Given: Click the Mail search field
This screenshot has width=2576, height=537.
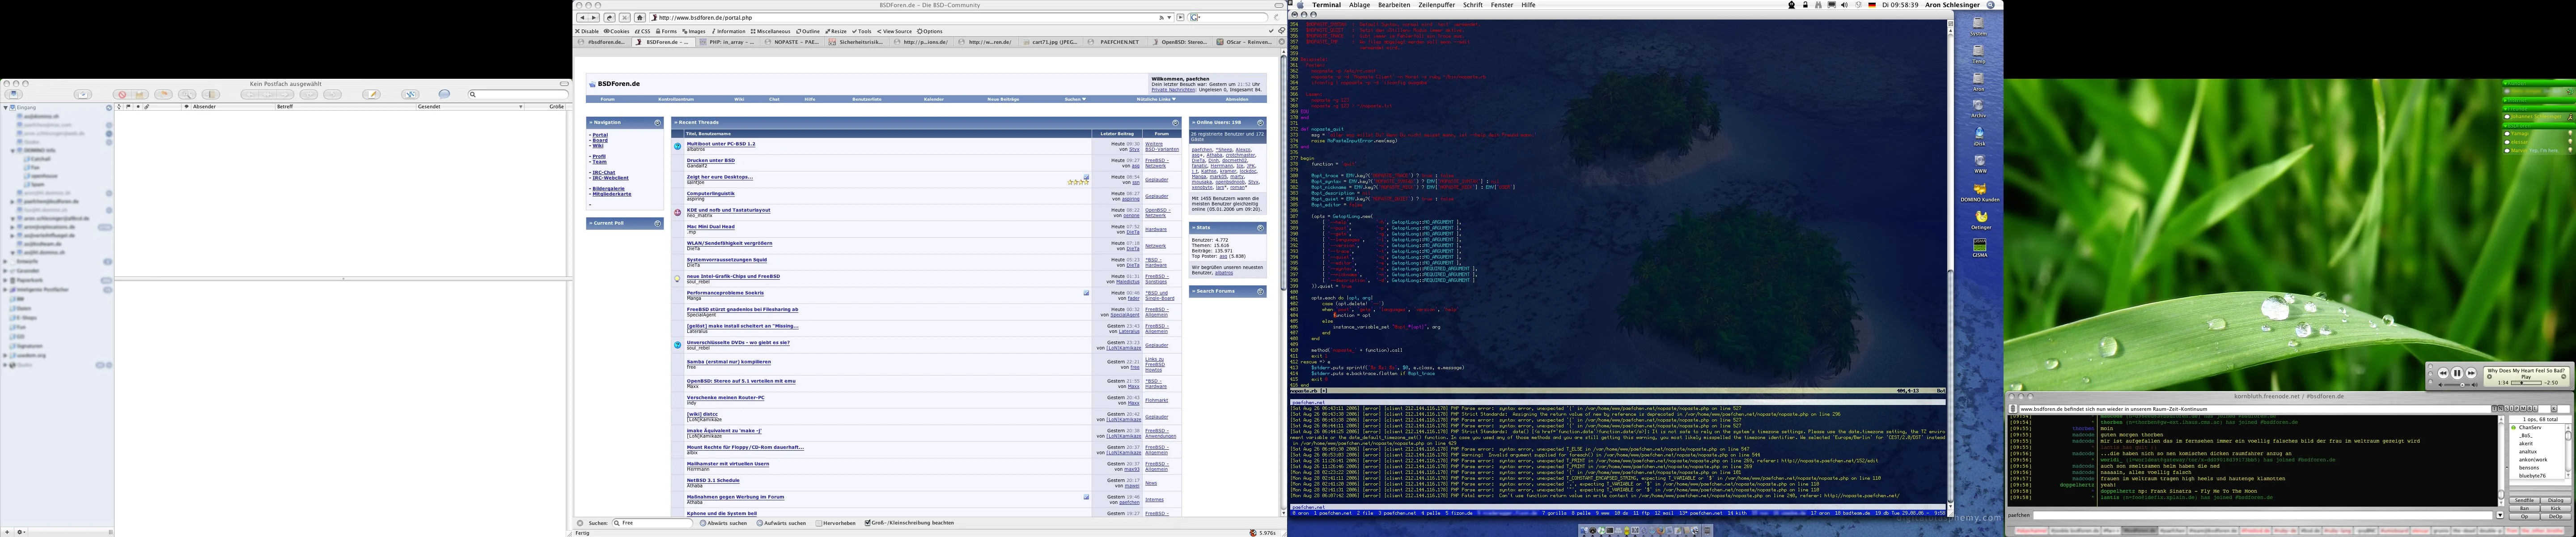Looking at the screenshot, I should pyautogui.click(x=517, y=94).
